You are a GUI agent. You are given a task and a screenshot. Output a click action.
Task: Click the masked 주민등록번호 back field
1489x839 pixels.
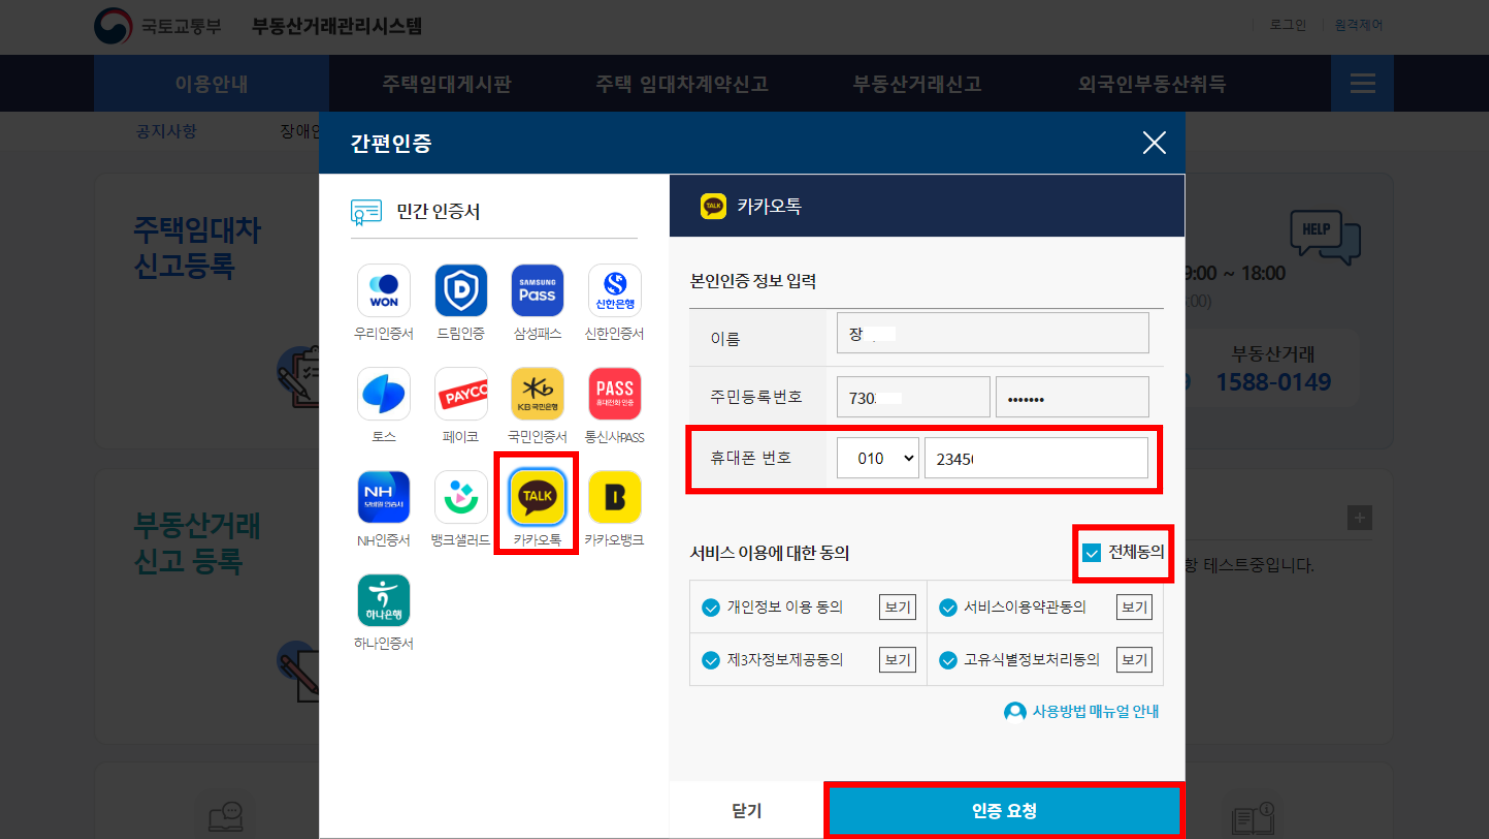click(1072, 397)
